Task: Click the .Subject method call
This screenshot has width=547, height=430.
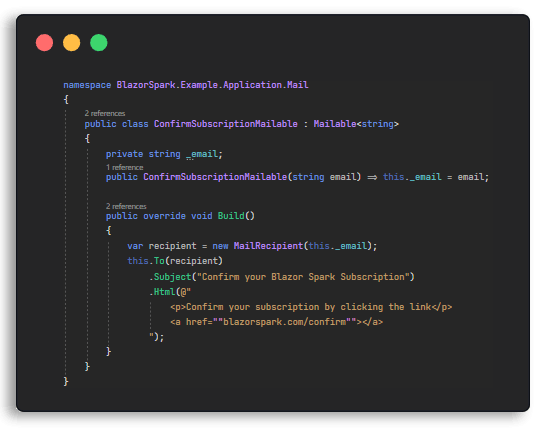Action: pos(171,277)
